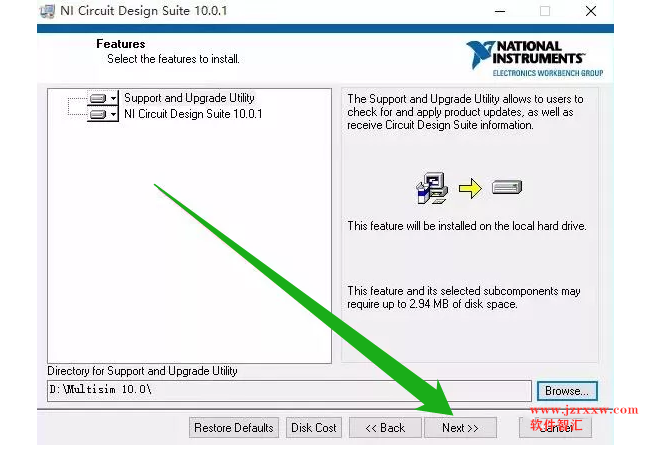Screen dimensions: 672x456
Task: Open Support and Upgrade Utility feature dropdown
Action: coord(103,98)
